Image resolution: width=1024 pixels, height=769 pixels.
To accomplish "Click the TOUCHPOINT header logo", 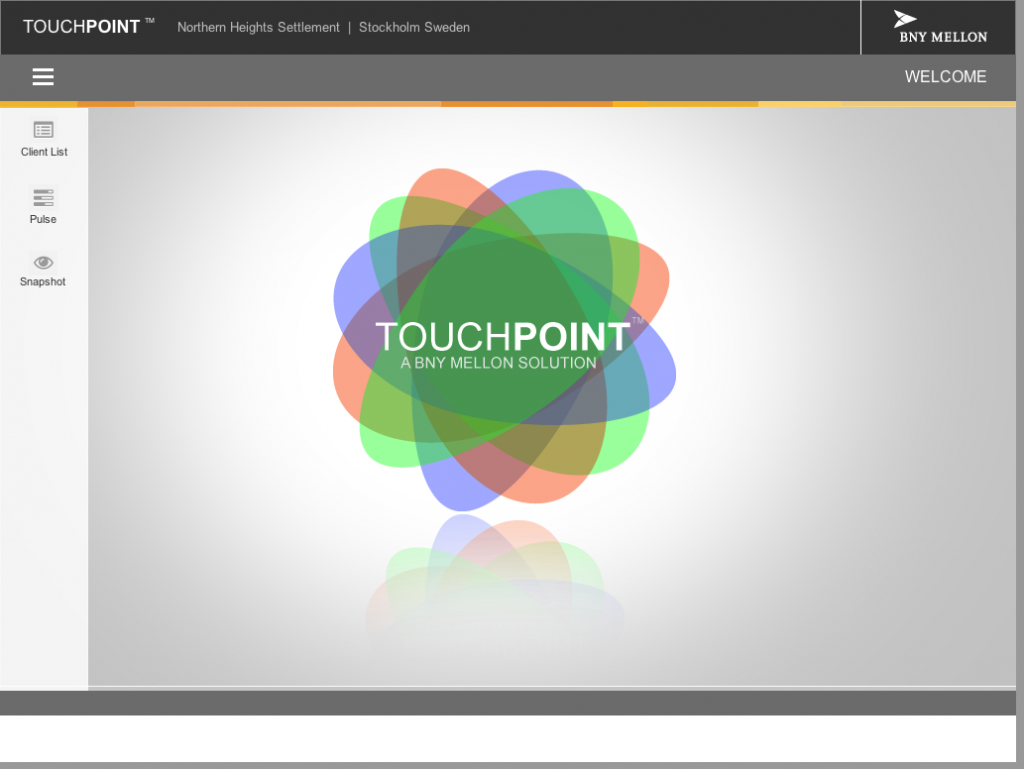I will [x=89, y=27].
